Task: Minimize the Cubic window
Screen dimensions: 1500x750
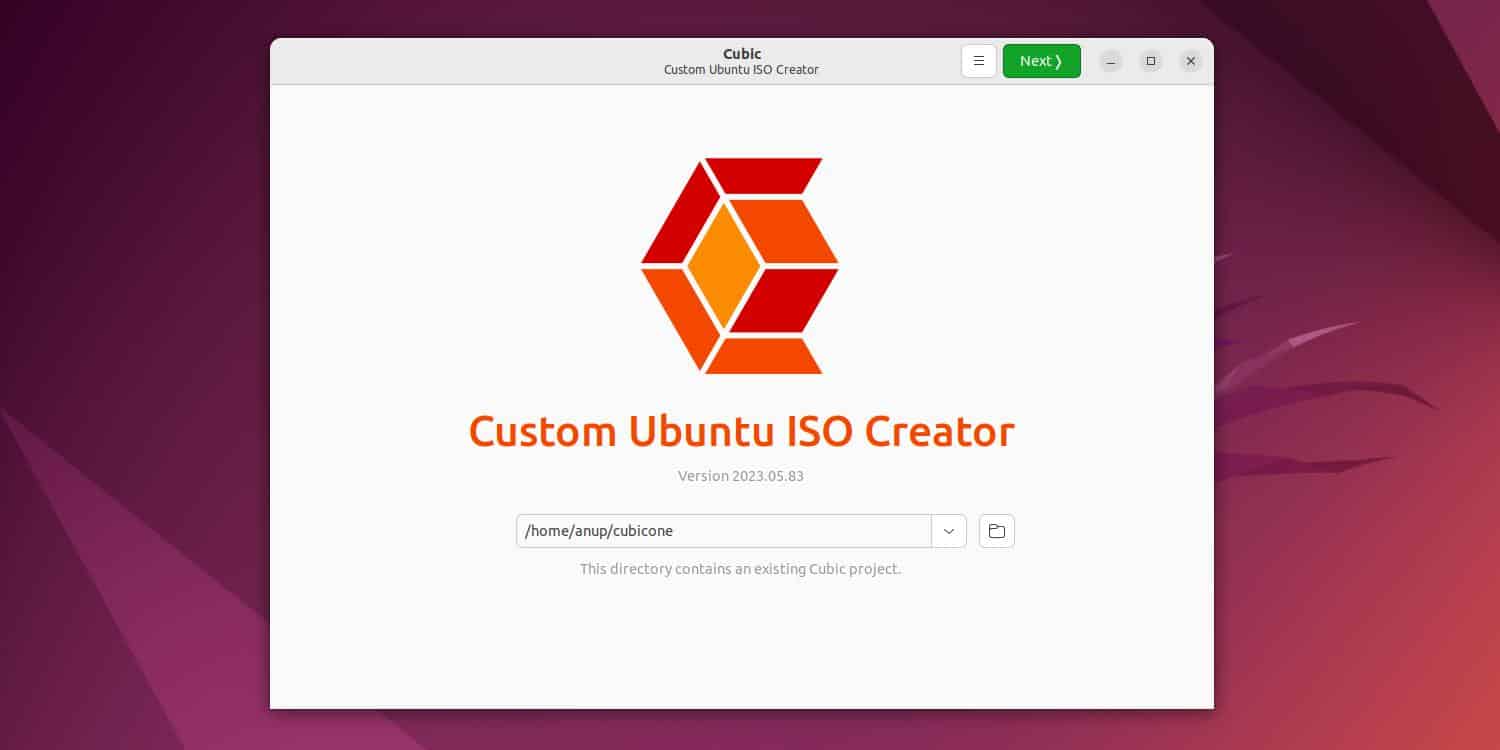Action: [1111, 61]
